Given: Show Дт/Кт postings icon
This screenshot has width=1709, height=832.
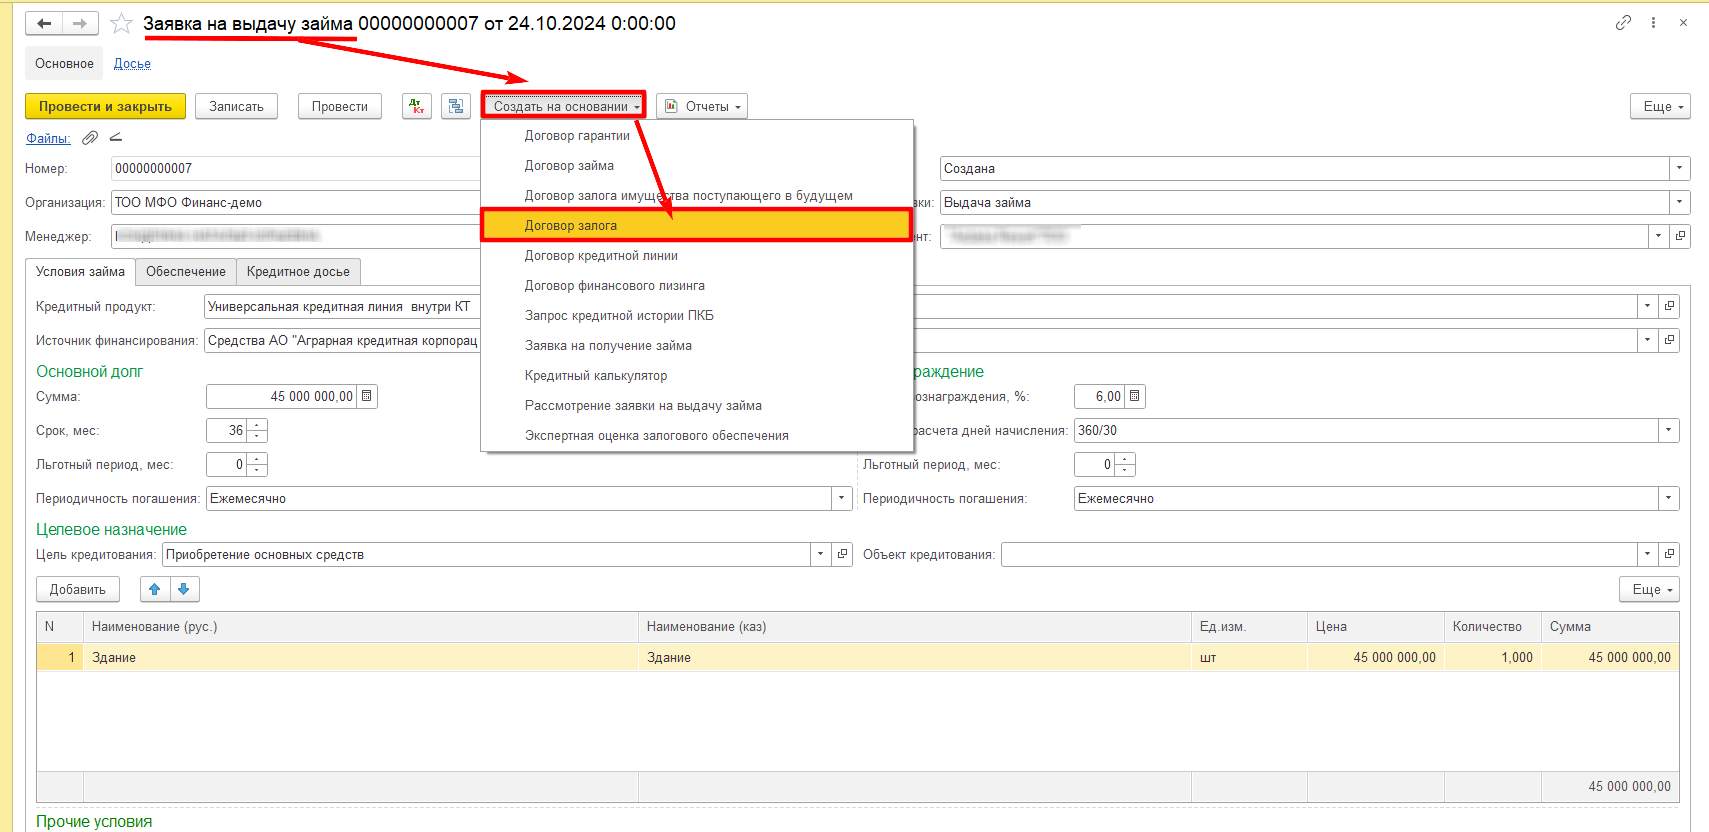Looking at the screenshot, I should [417, 106].
